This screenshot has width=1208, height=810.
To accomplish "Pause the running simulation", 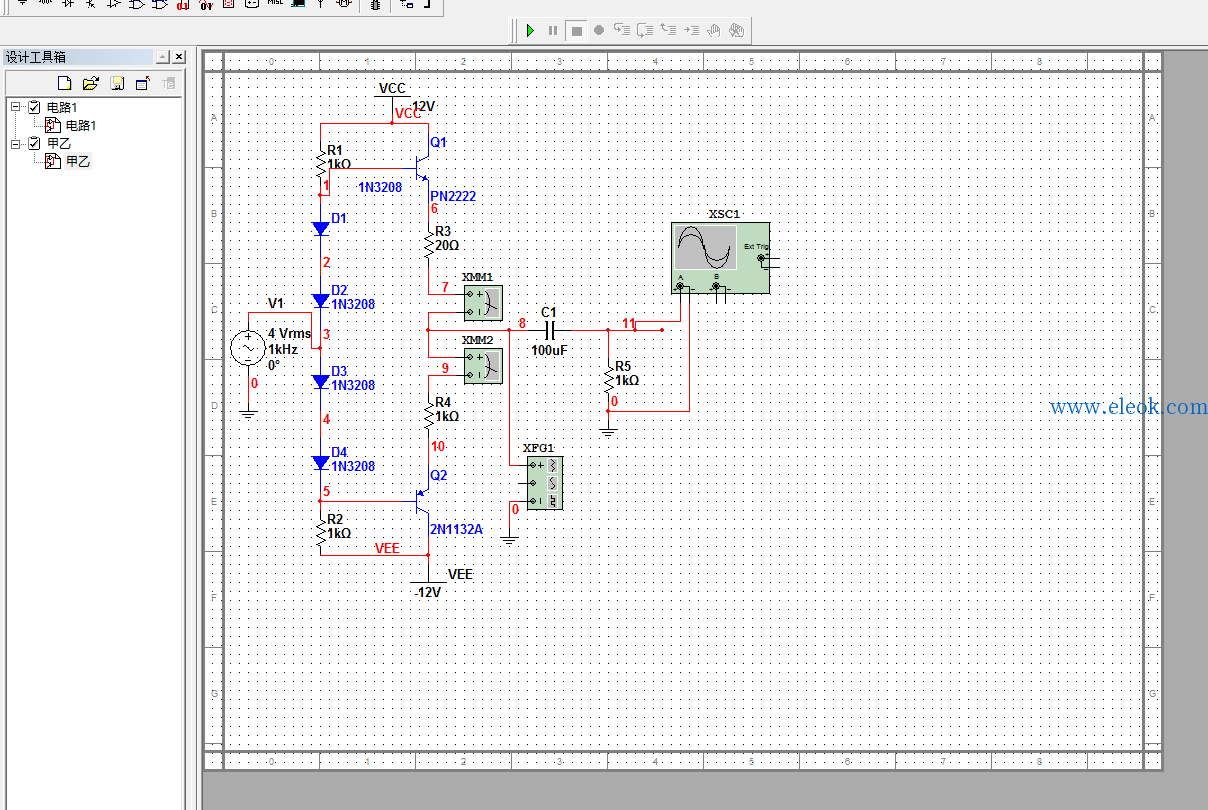I will [x=553, y=31].
